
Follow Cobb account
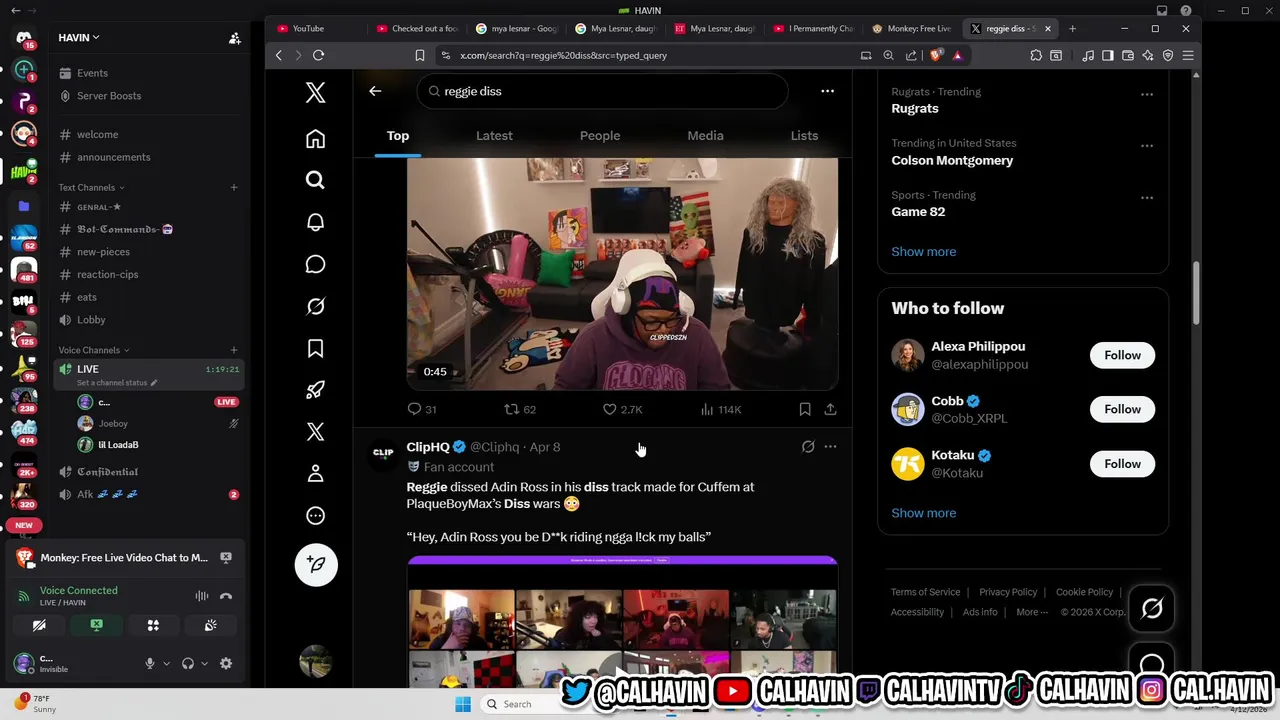[1122, 409]
